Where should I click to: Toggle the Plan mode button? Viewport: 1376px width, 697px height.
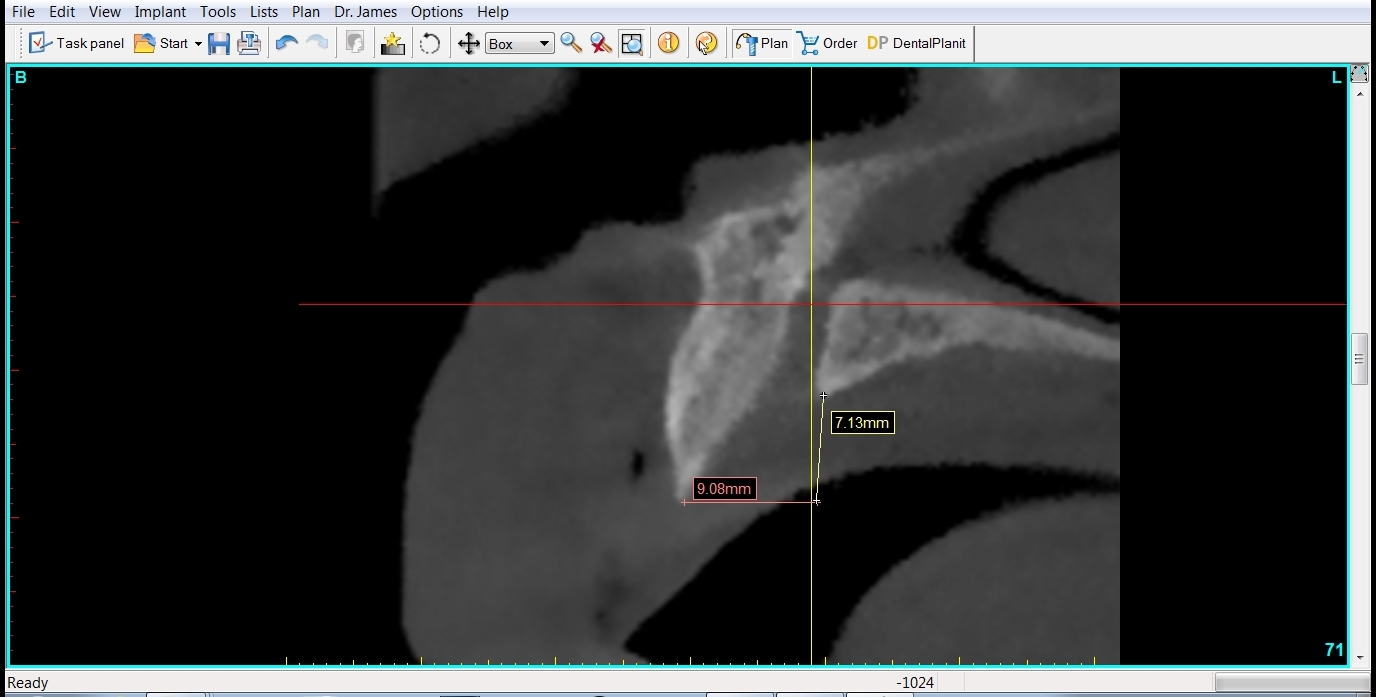pyautogui.click(x=762, y=43)
